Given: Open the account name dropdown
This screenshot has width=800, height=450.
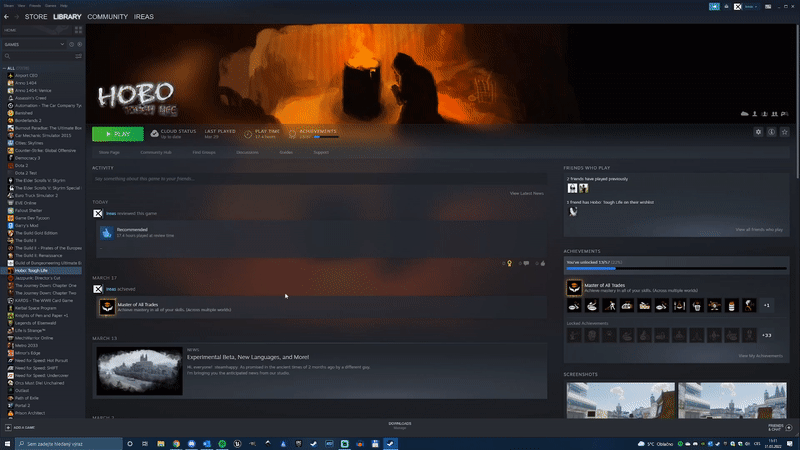Looking at the screenshot, I should 751,7.
